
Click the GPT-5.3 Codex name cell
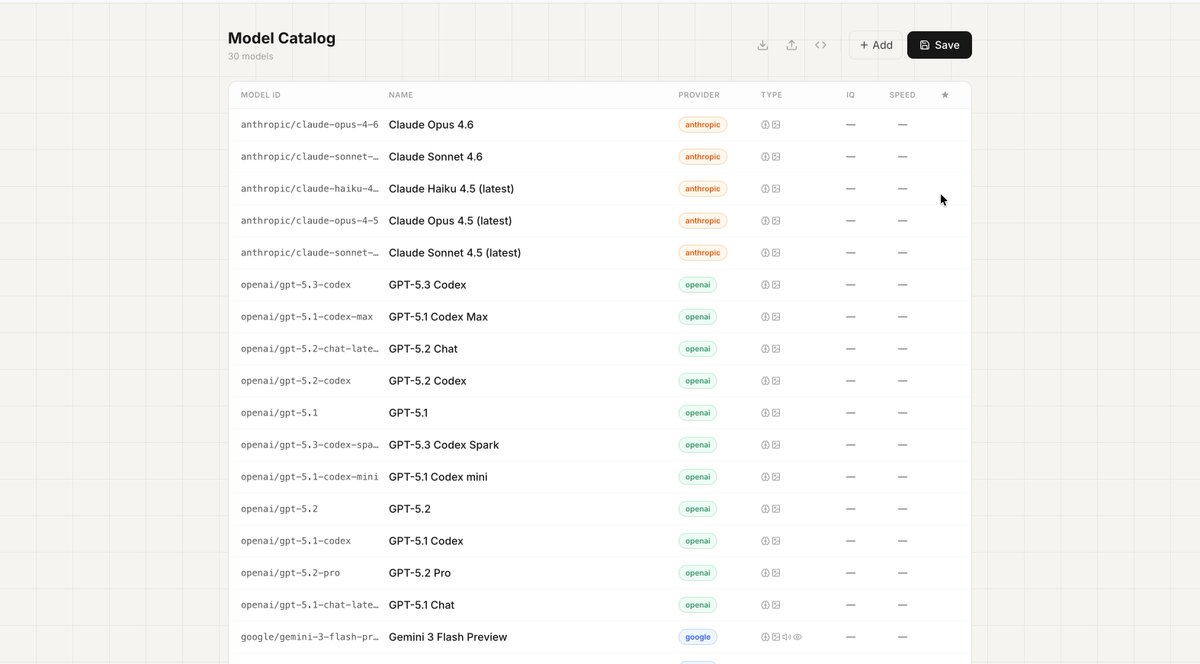click(x=428, y=285)
